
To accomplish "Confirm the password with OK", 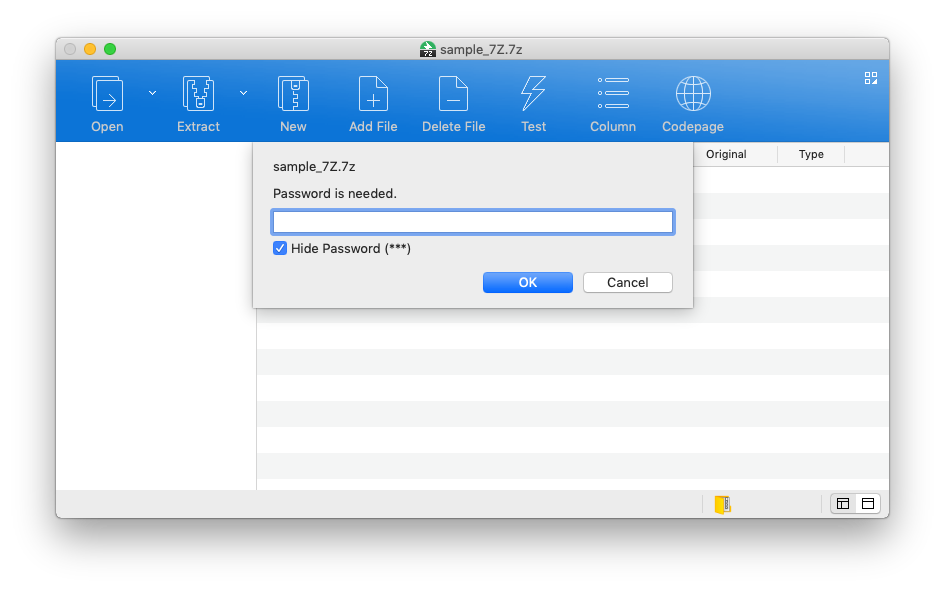I will click(527, 283).
